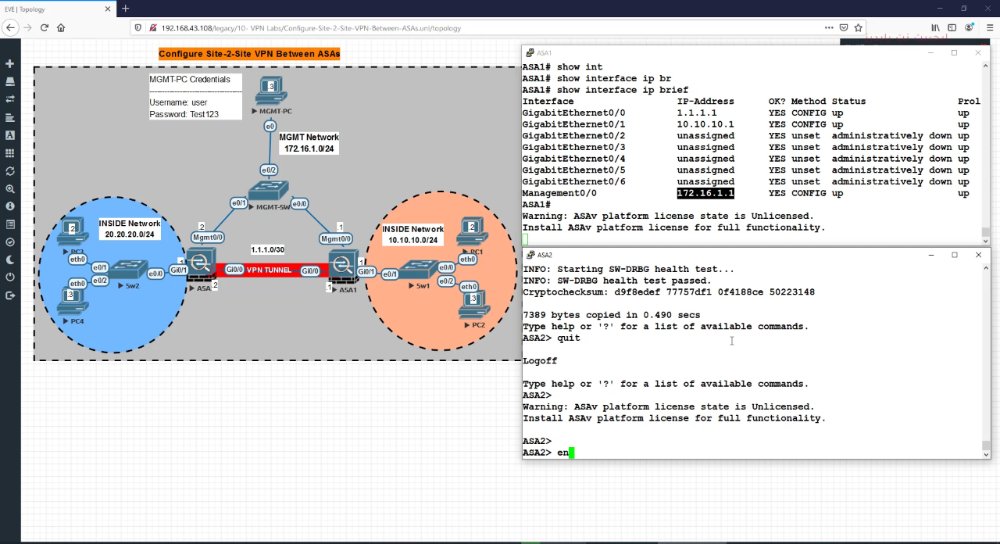The width and height of the screenshot is (1000, 544).
Task: Click the 10.10.10.1 address in ASA1 terminal
Action: (x=705, y=124)
